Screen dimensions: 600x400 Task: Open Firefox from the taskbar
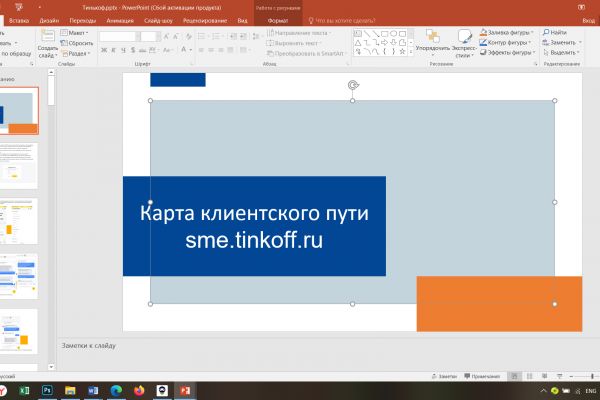coord(139,390)
